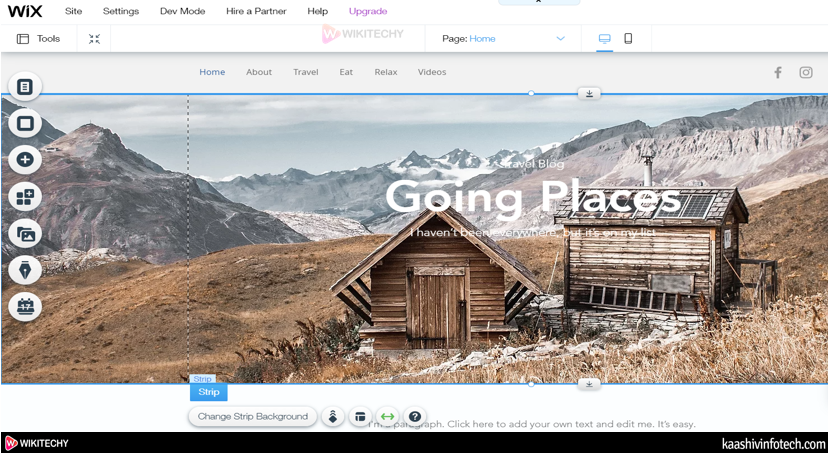Click the Facebook icon in site header
The image size is (828, 454).
click(x=778, y=72)
